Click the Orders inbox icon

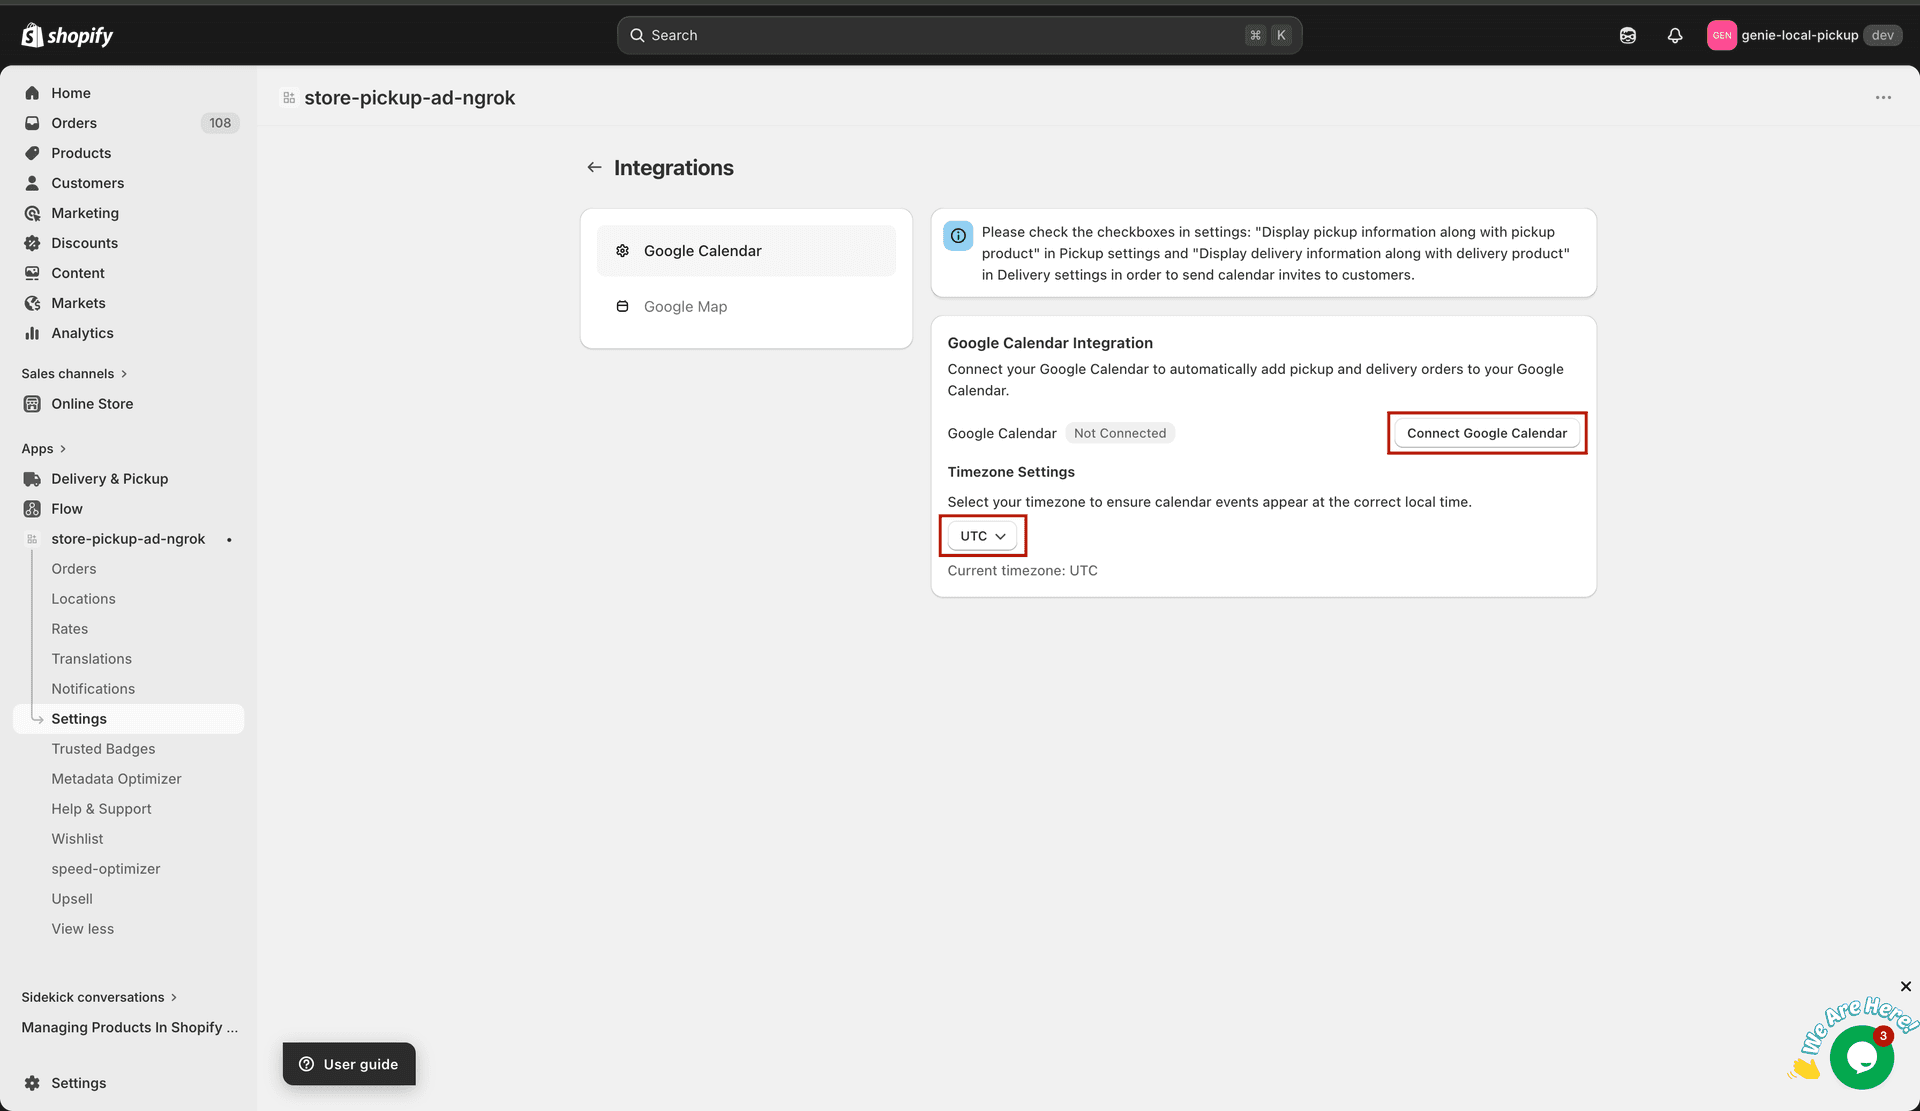click(x=32, y=123)
